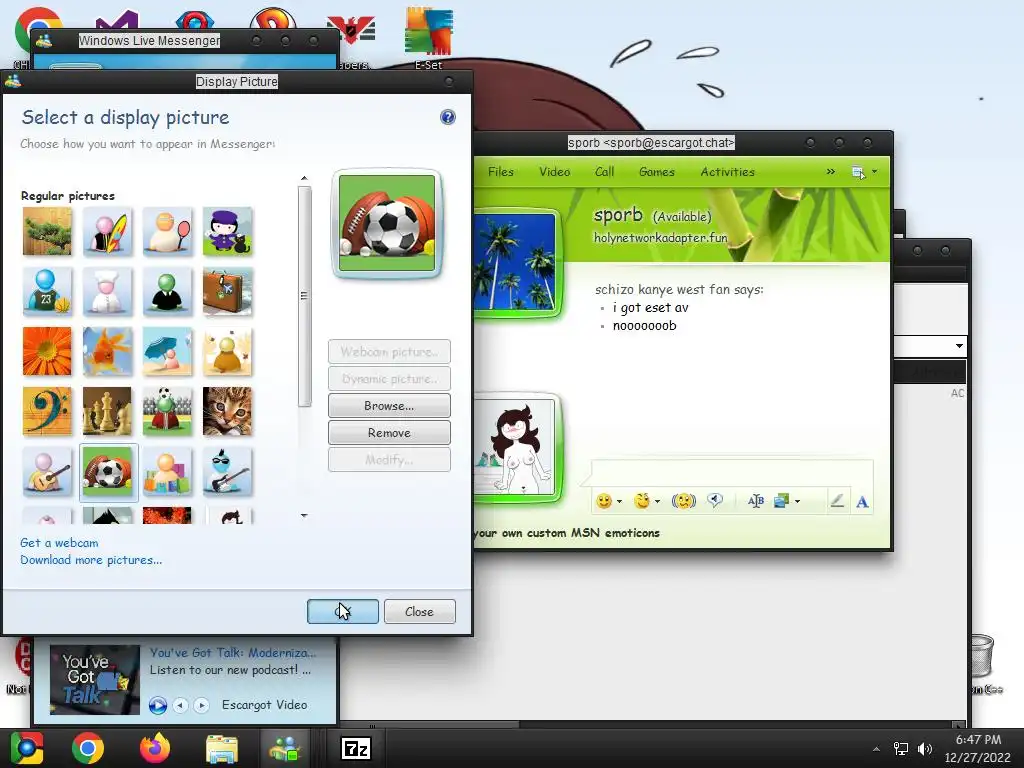Viewport: 1024px width, 768px height.
Task: Go to next Escargot Video item
Action: click(x=201, y=705)
